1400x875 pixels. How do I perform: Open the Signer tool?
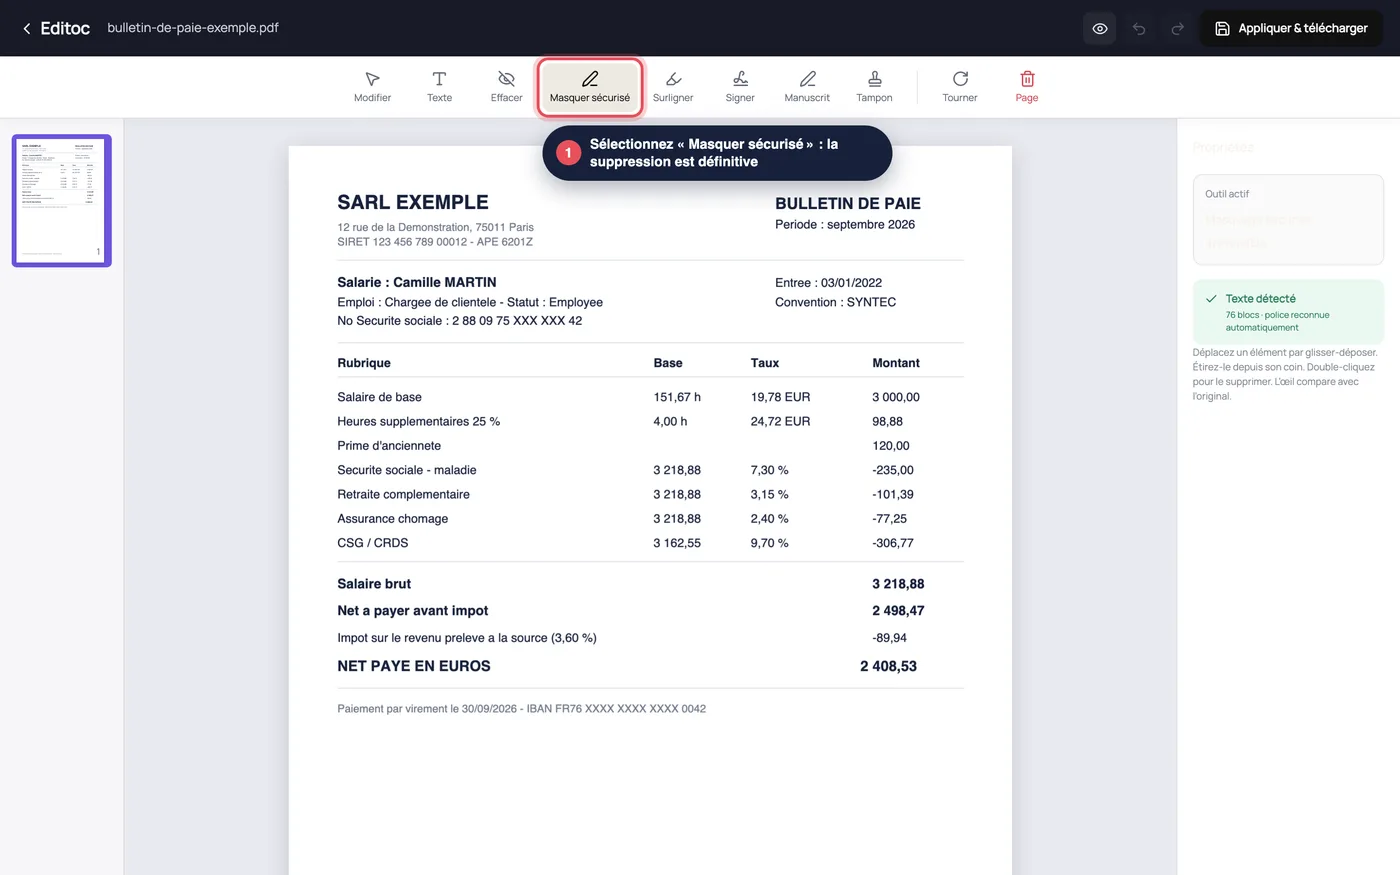click(740, 87)
